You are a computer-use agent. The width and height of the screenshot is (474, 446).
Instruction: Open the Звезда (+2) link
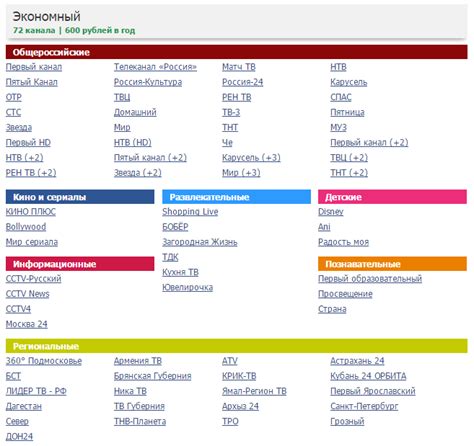[x=138, y=173]
